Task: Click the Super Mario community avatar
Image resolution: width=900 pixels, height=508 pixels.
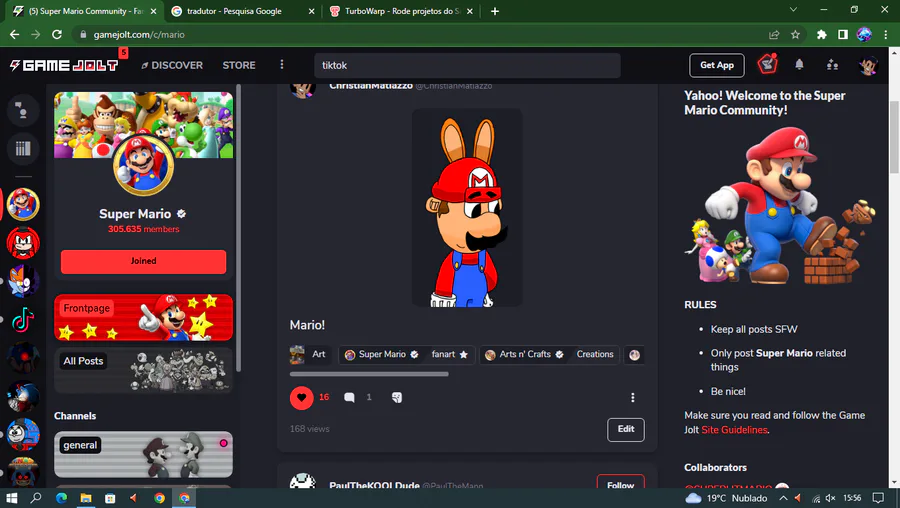Action: tap(143, 166)
